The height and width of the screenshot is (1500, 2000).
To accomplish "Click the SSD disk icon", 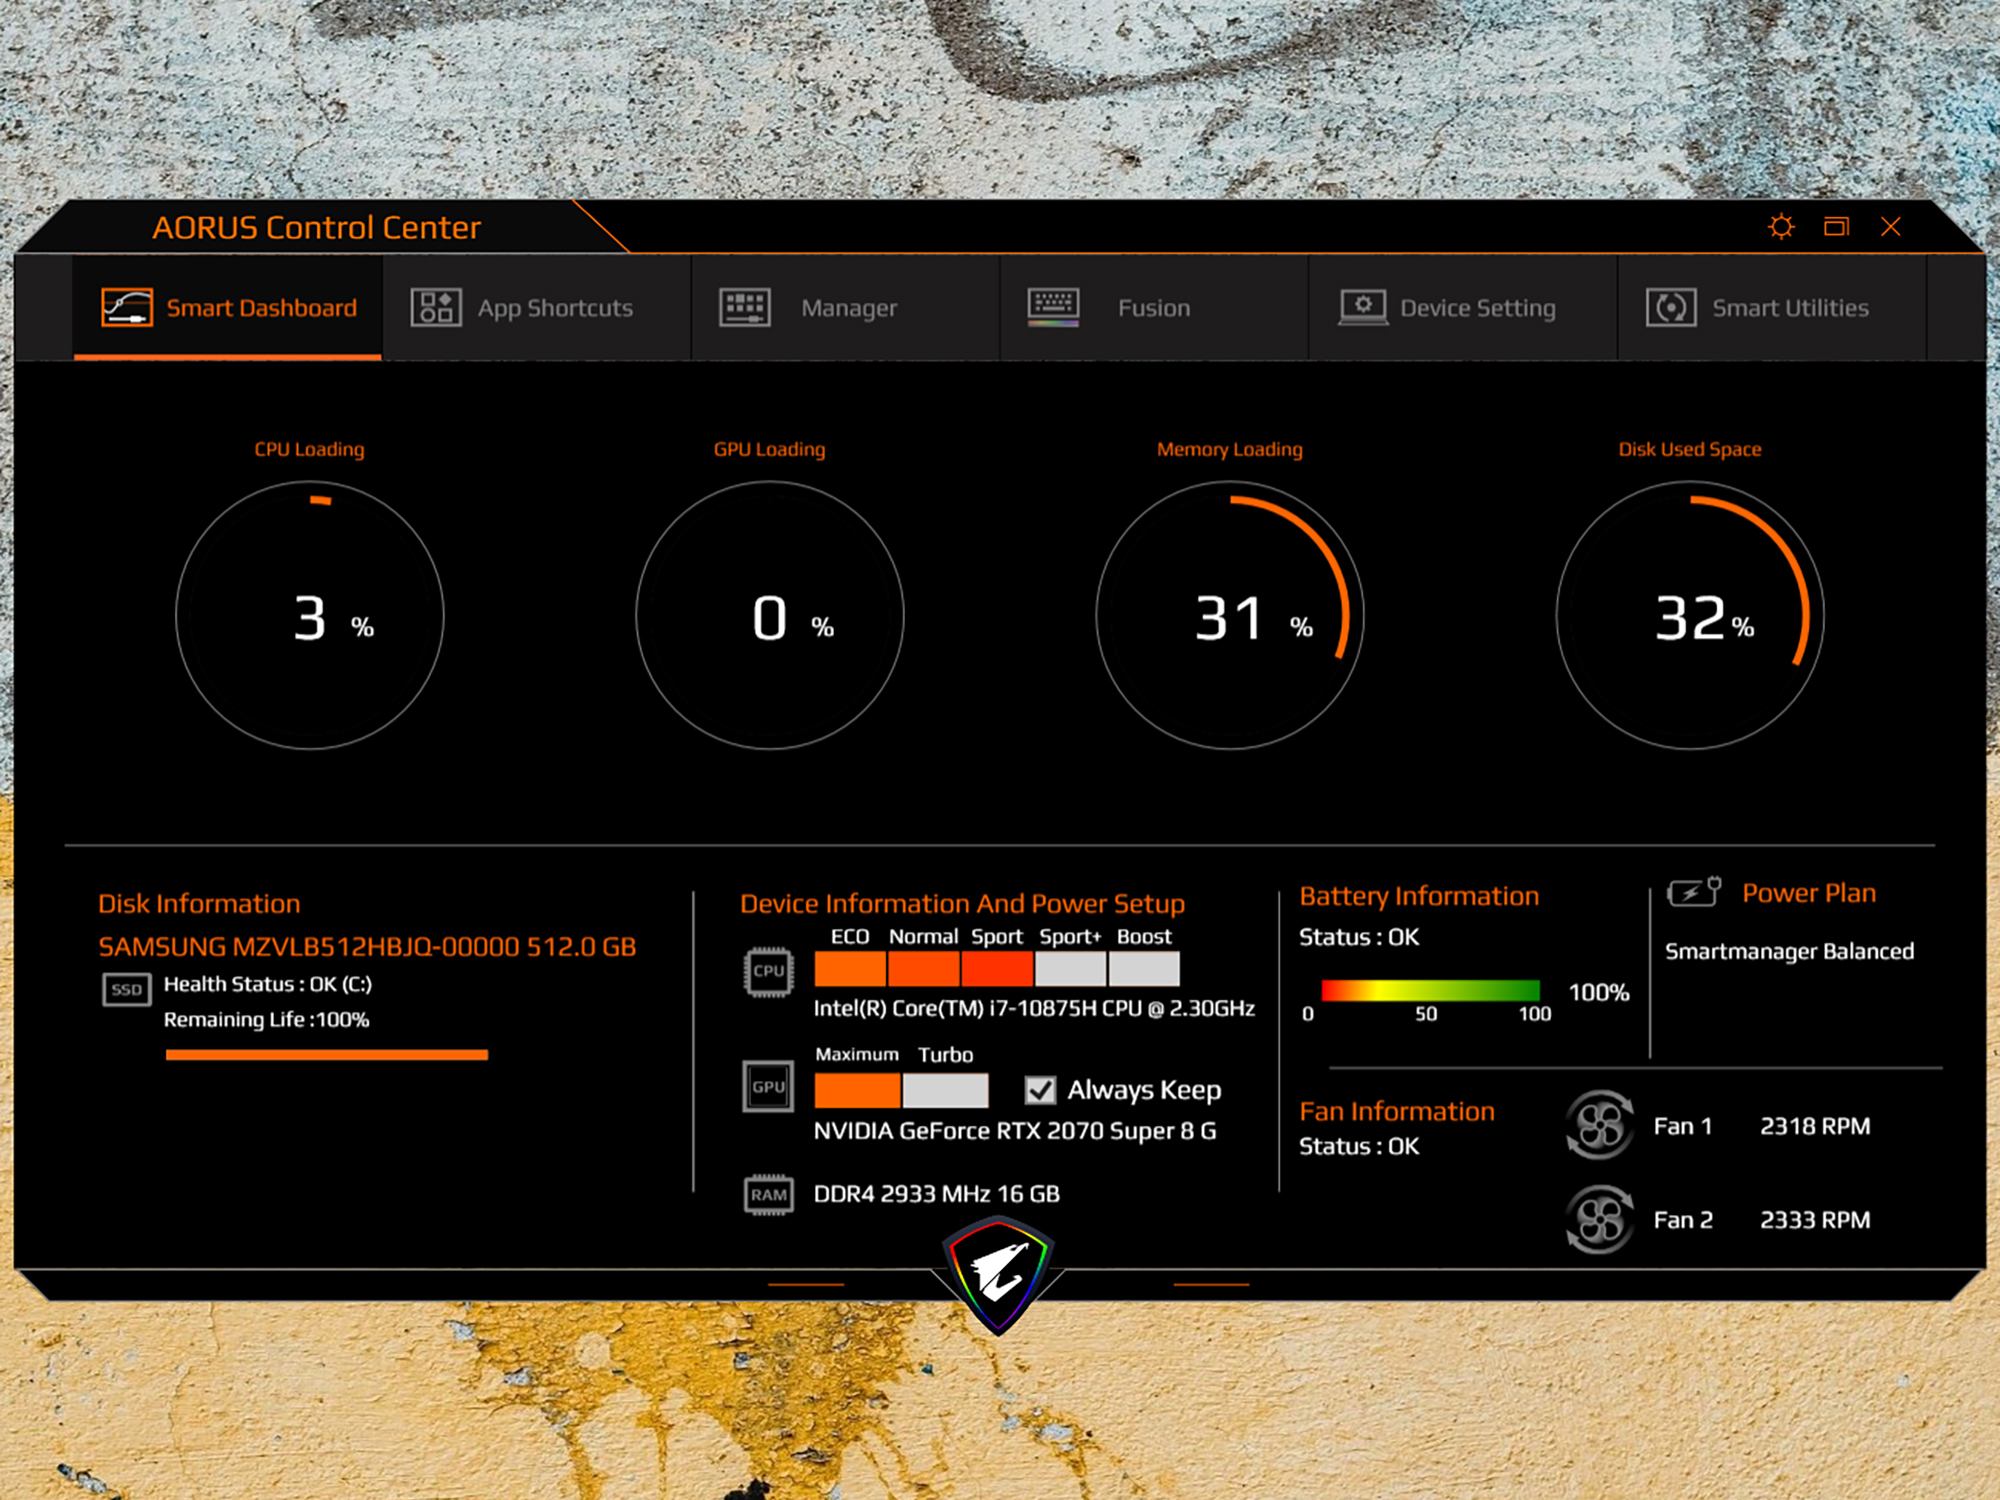I will click(x=127, y=990).
